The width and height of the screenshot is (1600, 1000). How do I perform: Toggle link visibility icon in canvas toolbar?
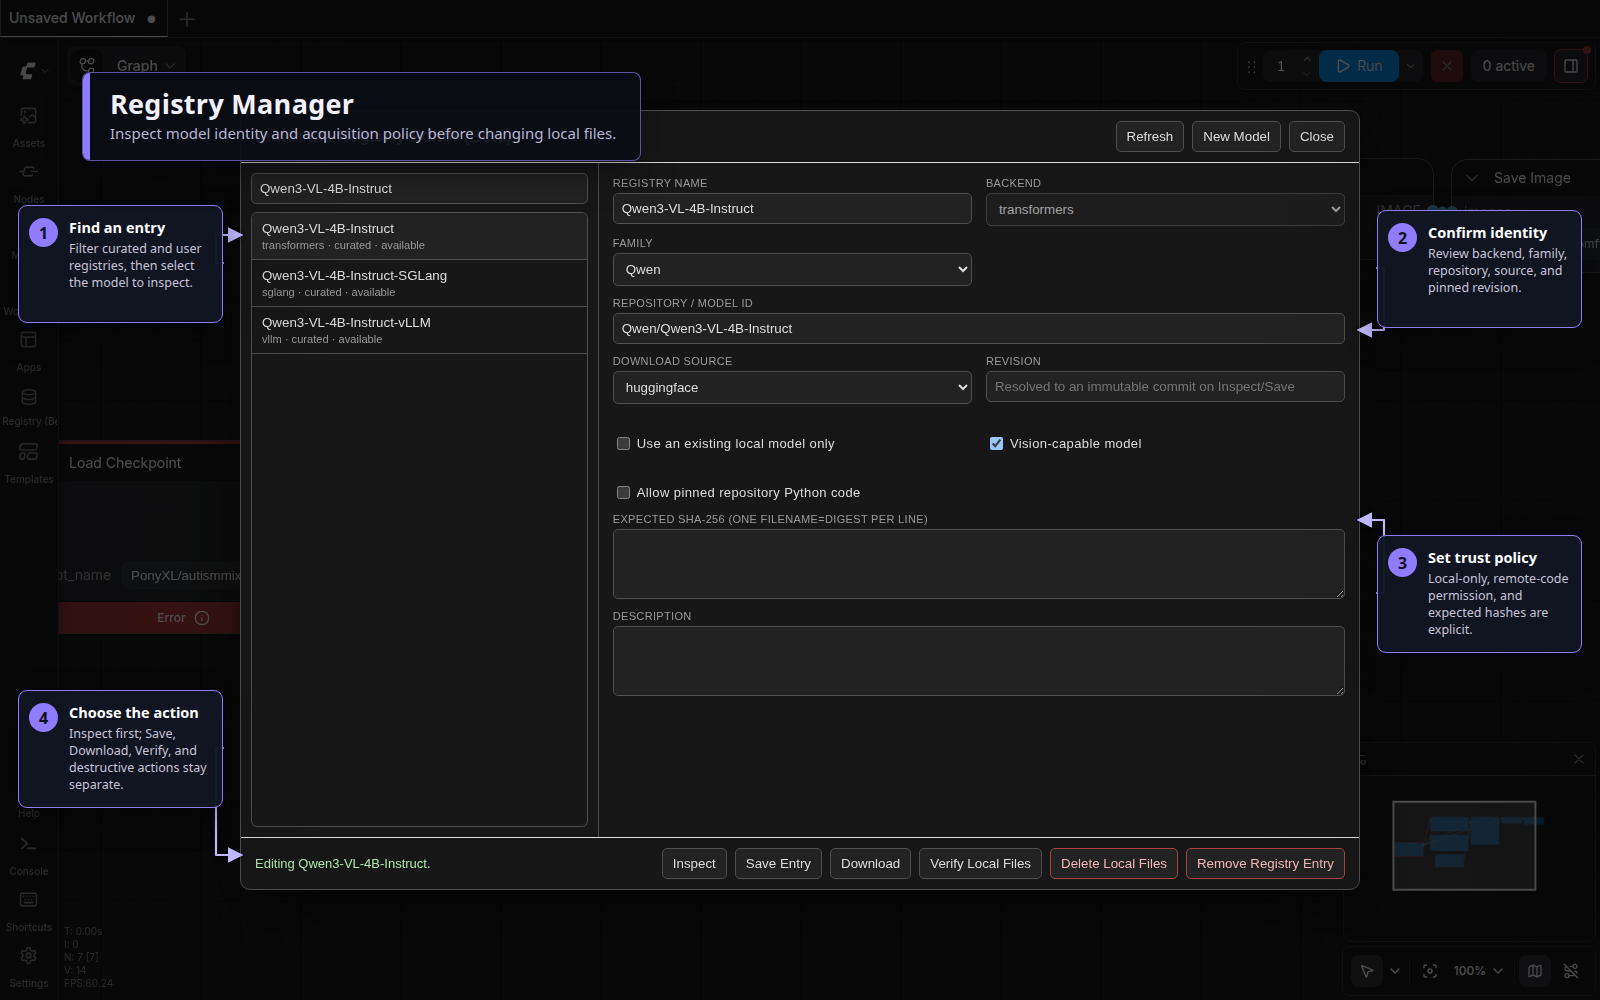click(x=1571, y=971)
